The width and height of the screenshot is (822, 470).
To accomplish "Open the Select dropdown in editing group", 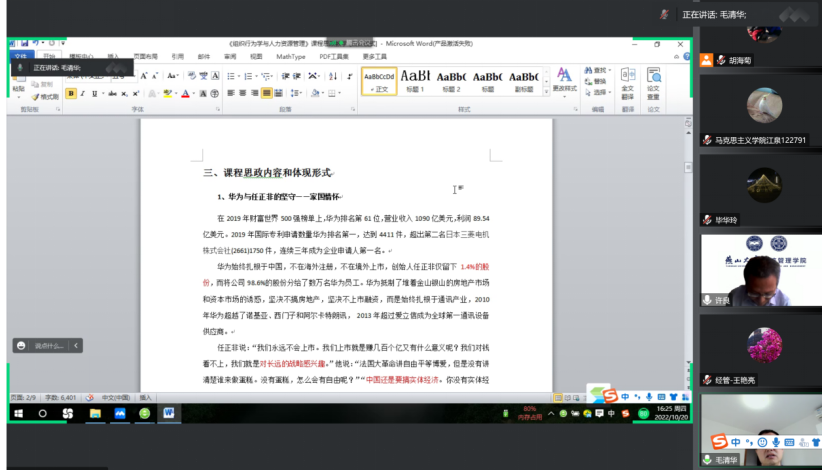I will click(600, 92).
